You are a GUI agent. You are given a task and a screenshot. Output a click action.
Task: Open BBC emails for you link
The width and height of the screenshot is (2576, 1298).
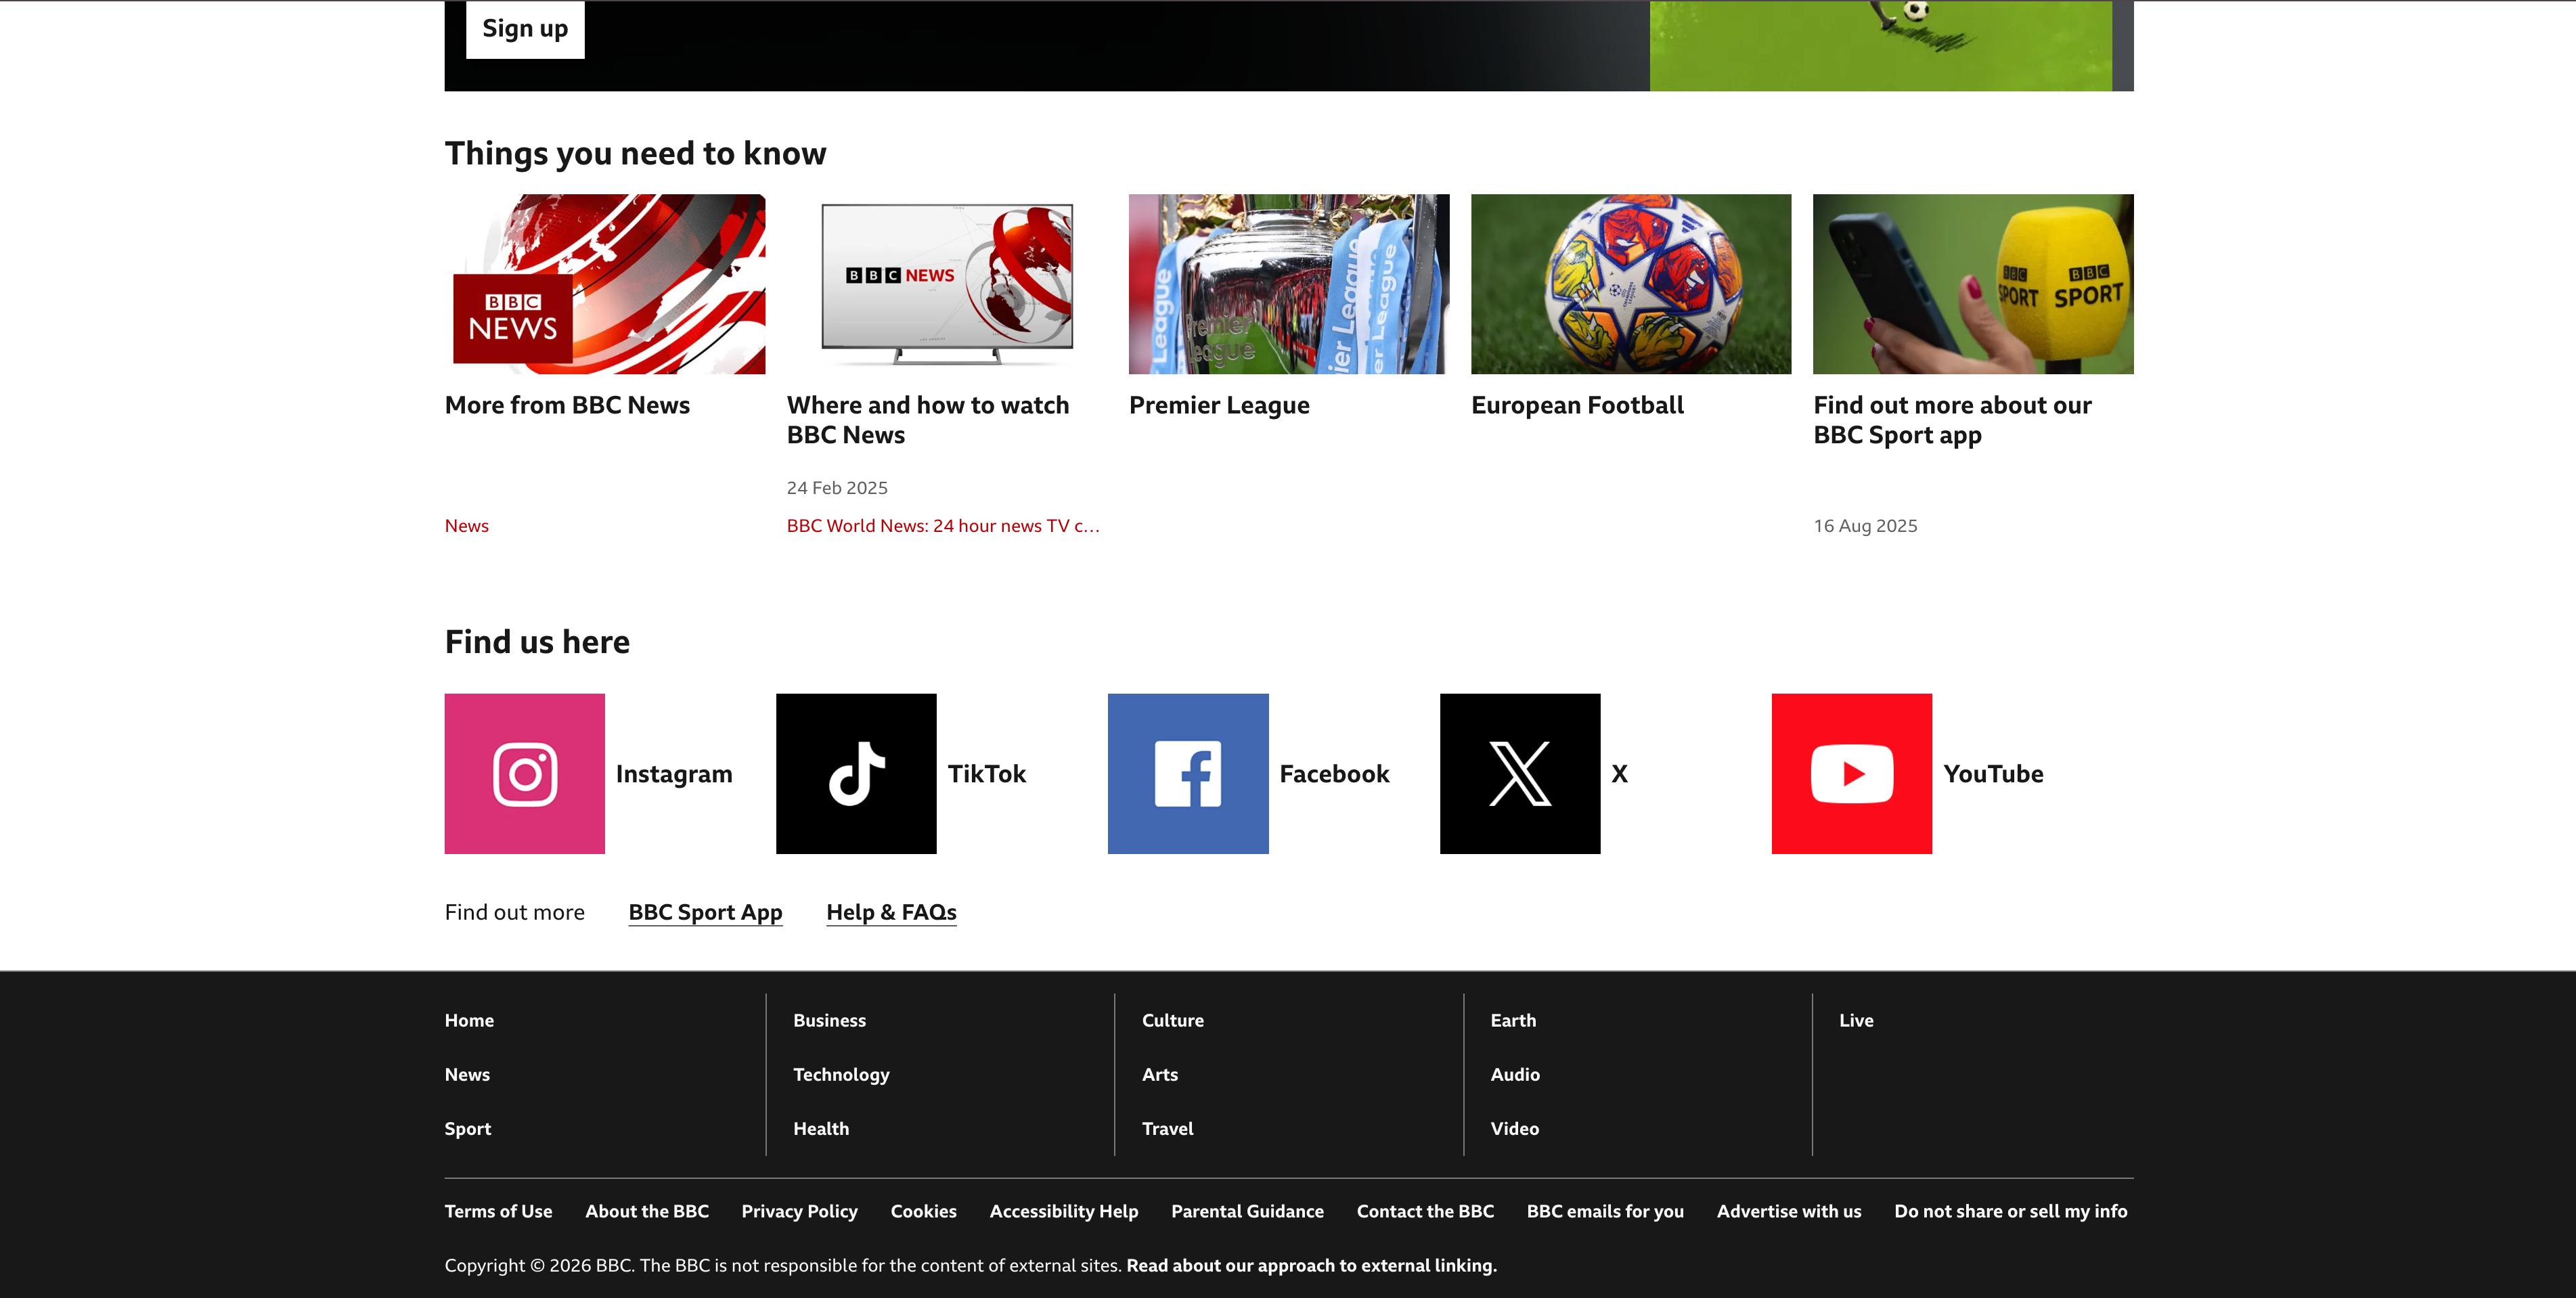[1605, 1211]
